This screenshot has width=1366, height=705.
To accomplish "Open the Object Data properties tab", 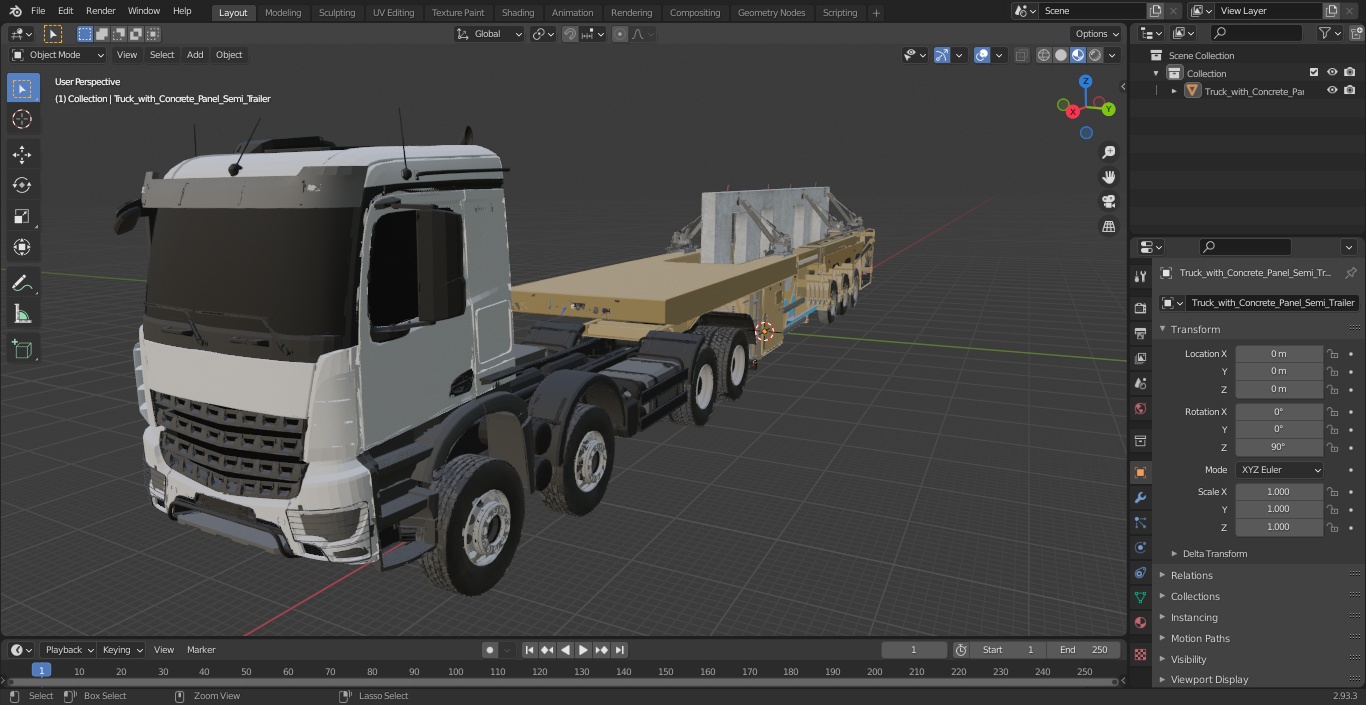I will coord(1140,597).
